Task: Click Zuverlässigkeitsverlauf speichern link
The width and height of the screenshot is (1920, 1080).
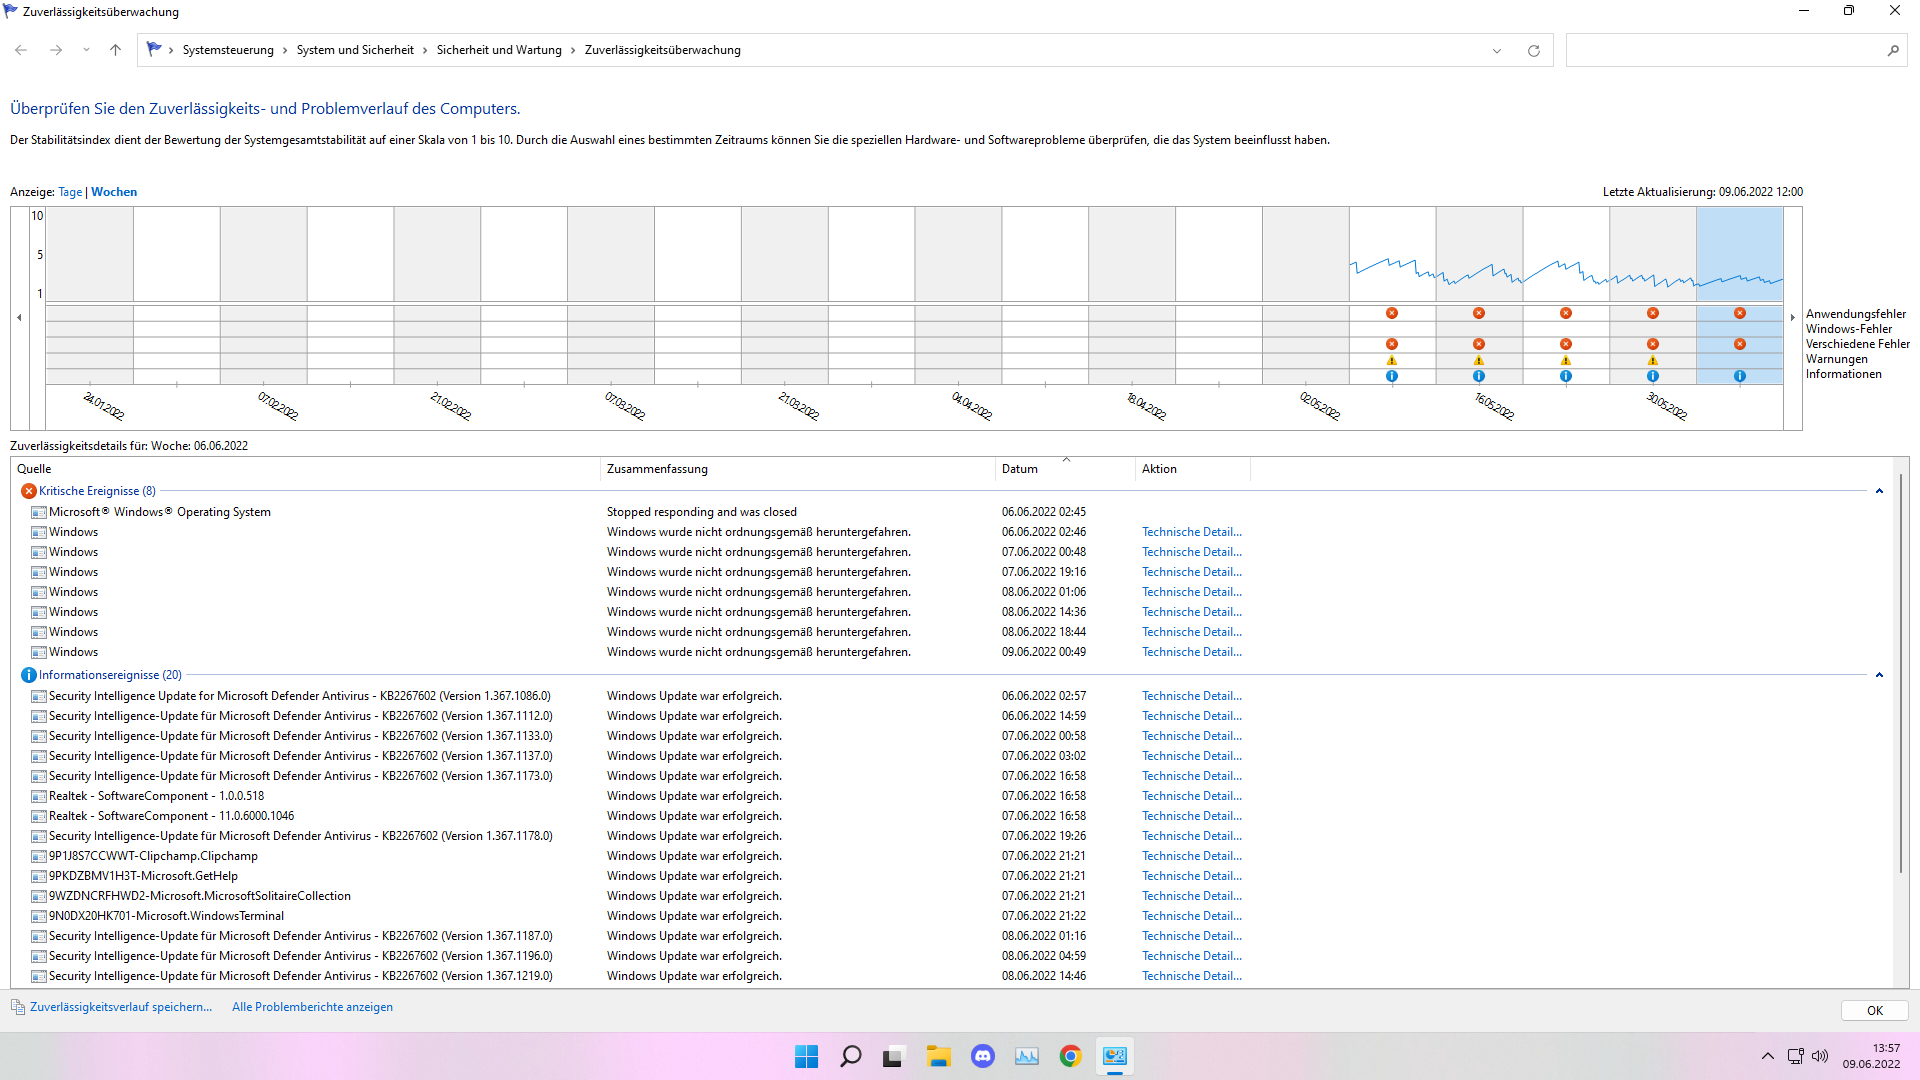Action: coord(121,1007)
